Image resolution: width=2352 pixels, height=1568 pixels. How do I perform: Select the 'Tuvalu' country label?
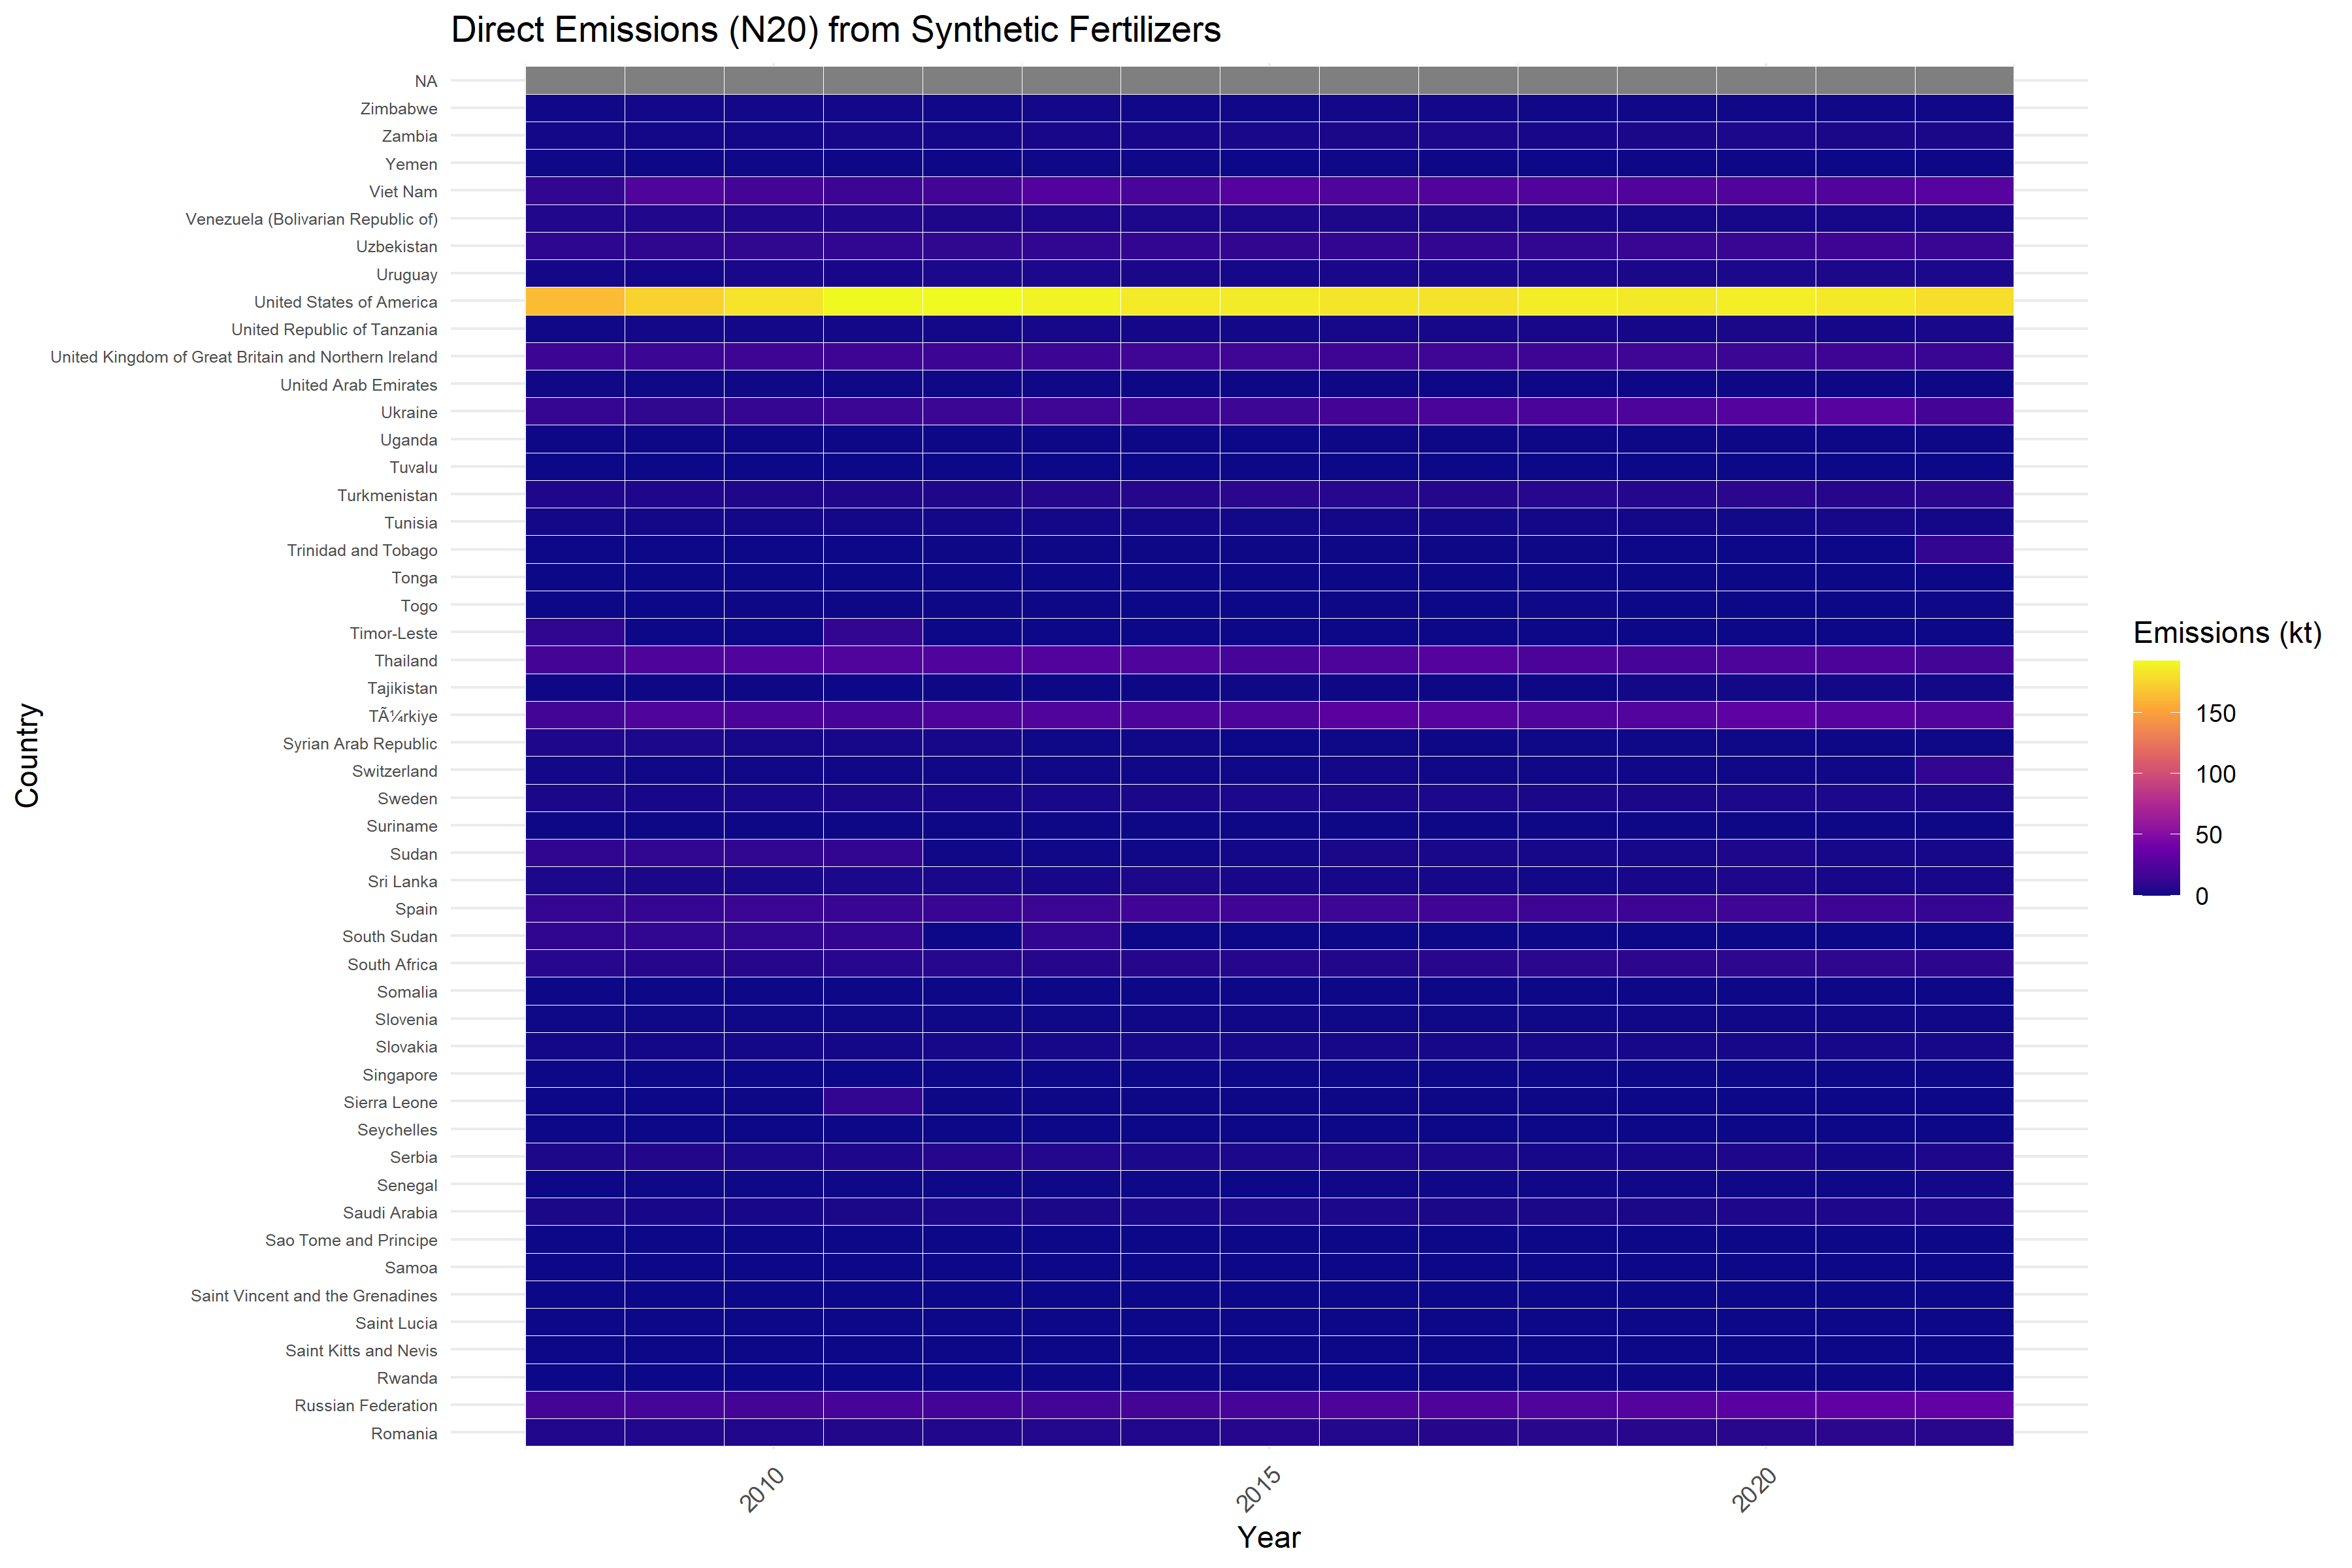[414, 467]
